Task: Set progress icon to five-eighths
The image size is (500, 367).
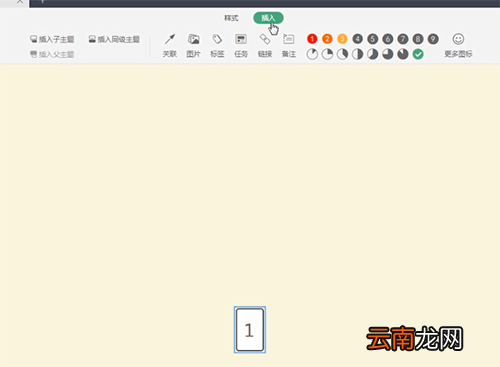Action: 373,54
